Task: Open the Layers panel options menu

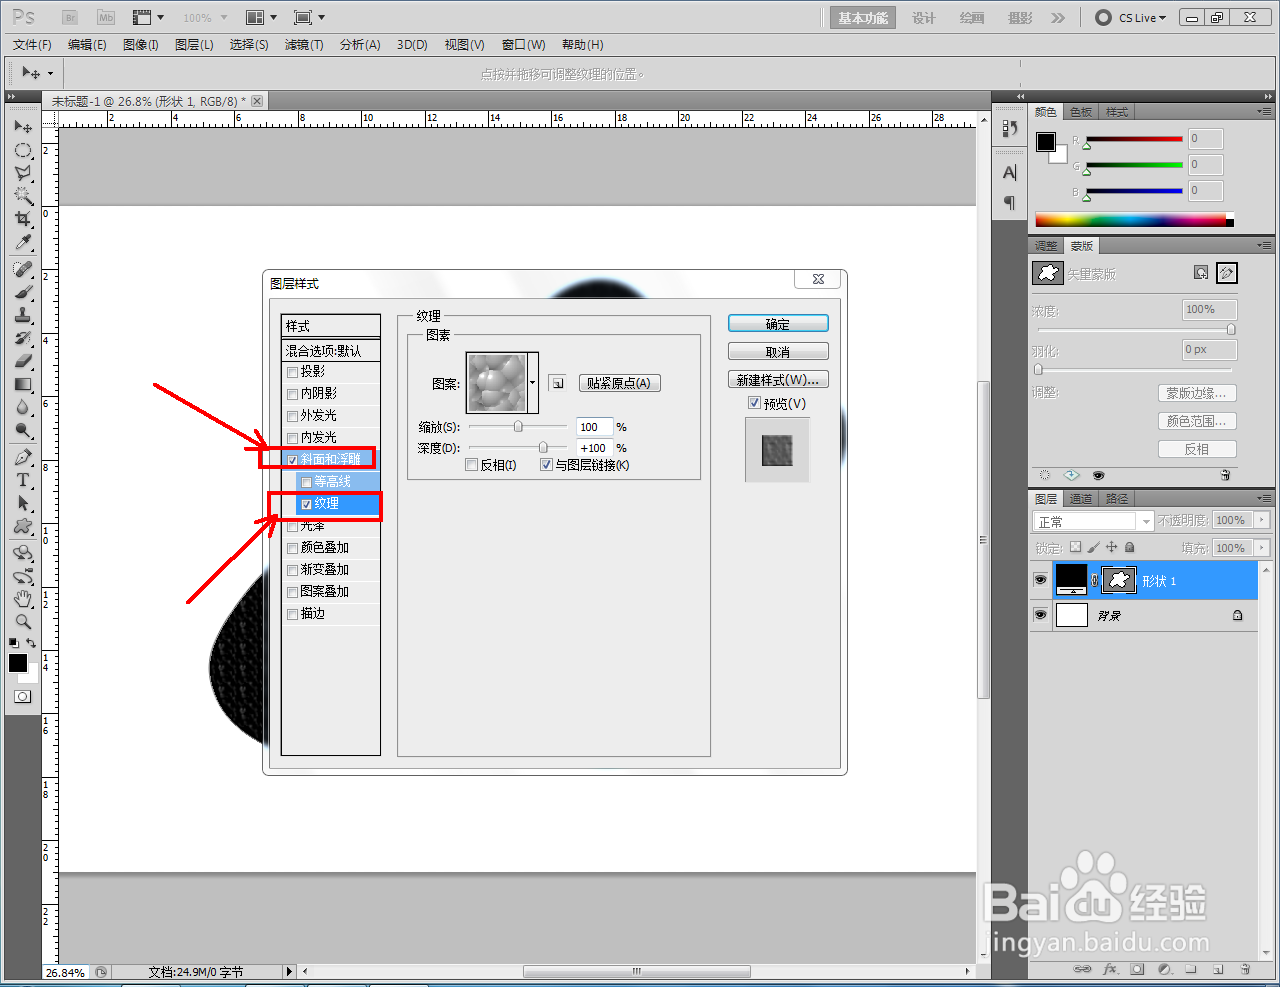Action: [1264, 498]
